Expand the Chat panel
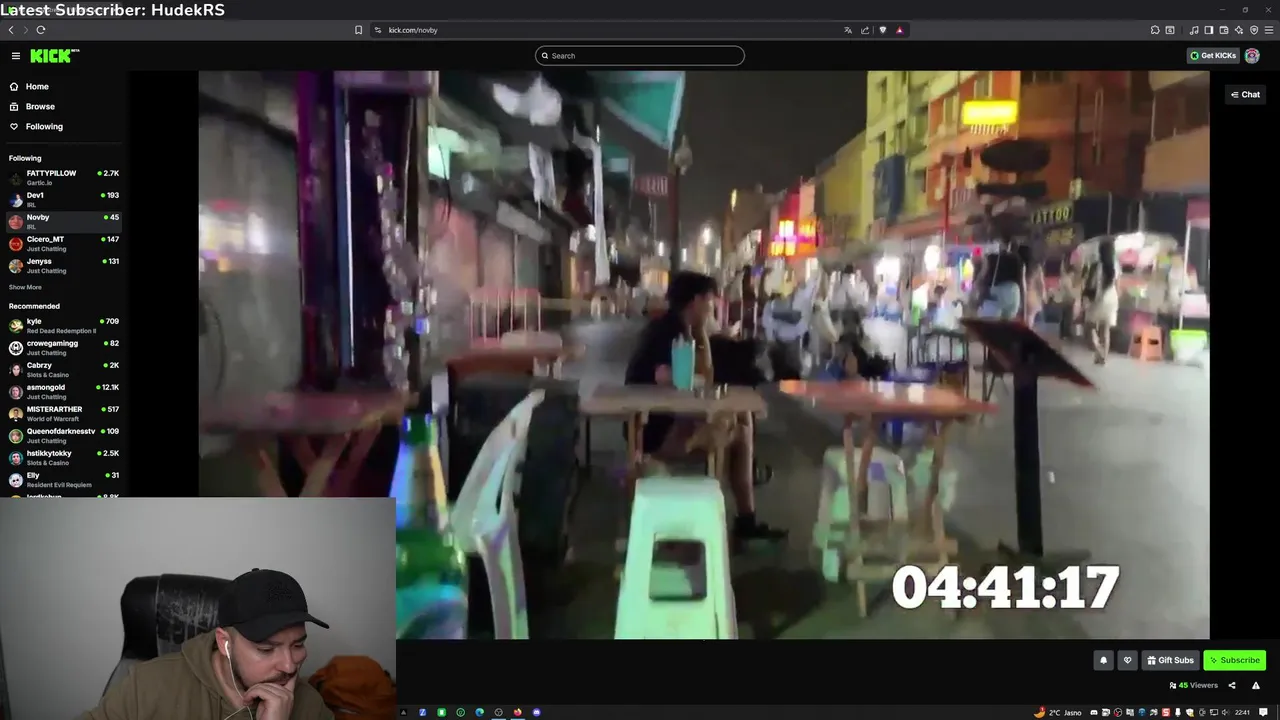 tap(1245, 94)
